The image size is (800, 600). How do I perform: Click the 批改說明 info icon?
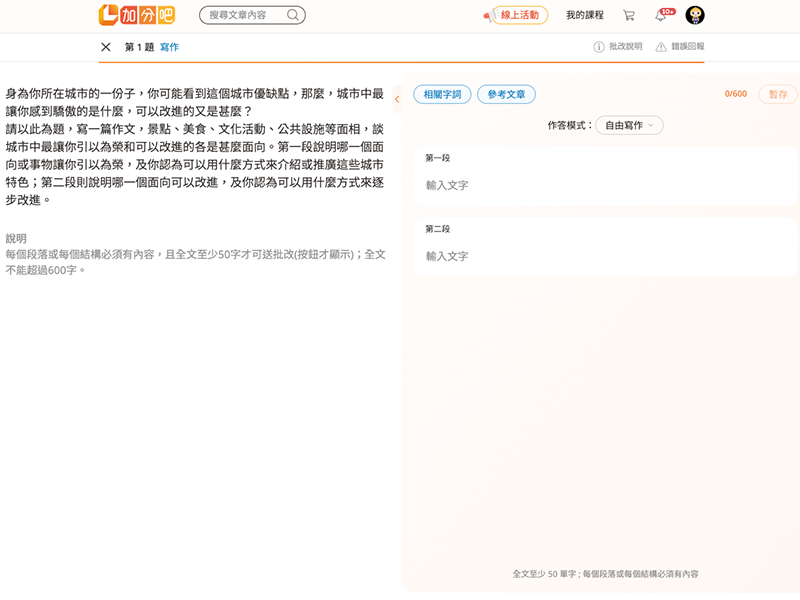coord(599,47)
